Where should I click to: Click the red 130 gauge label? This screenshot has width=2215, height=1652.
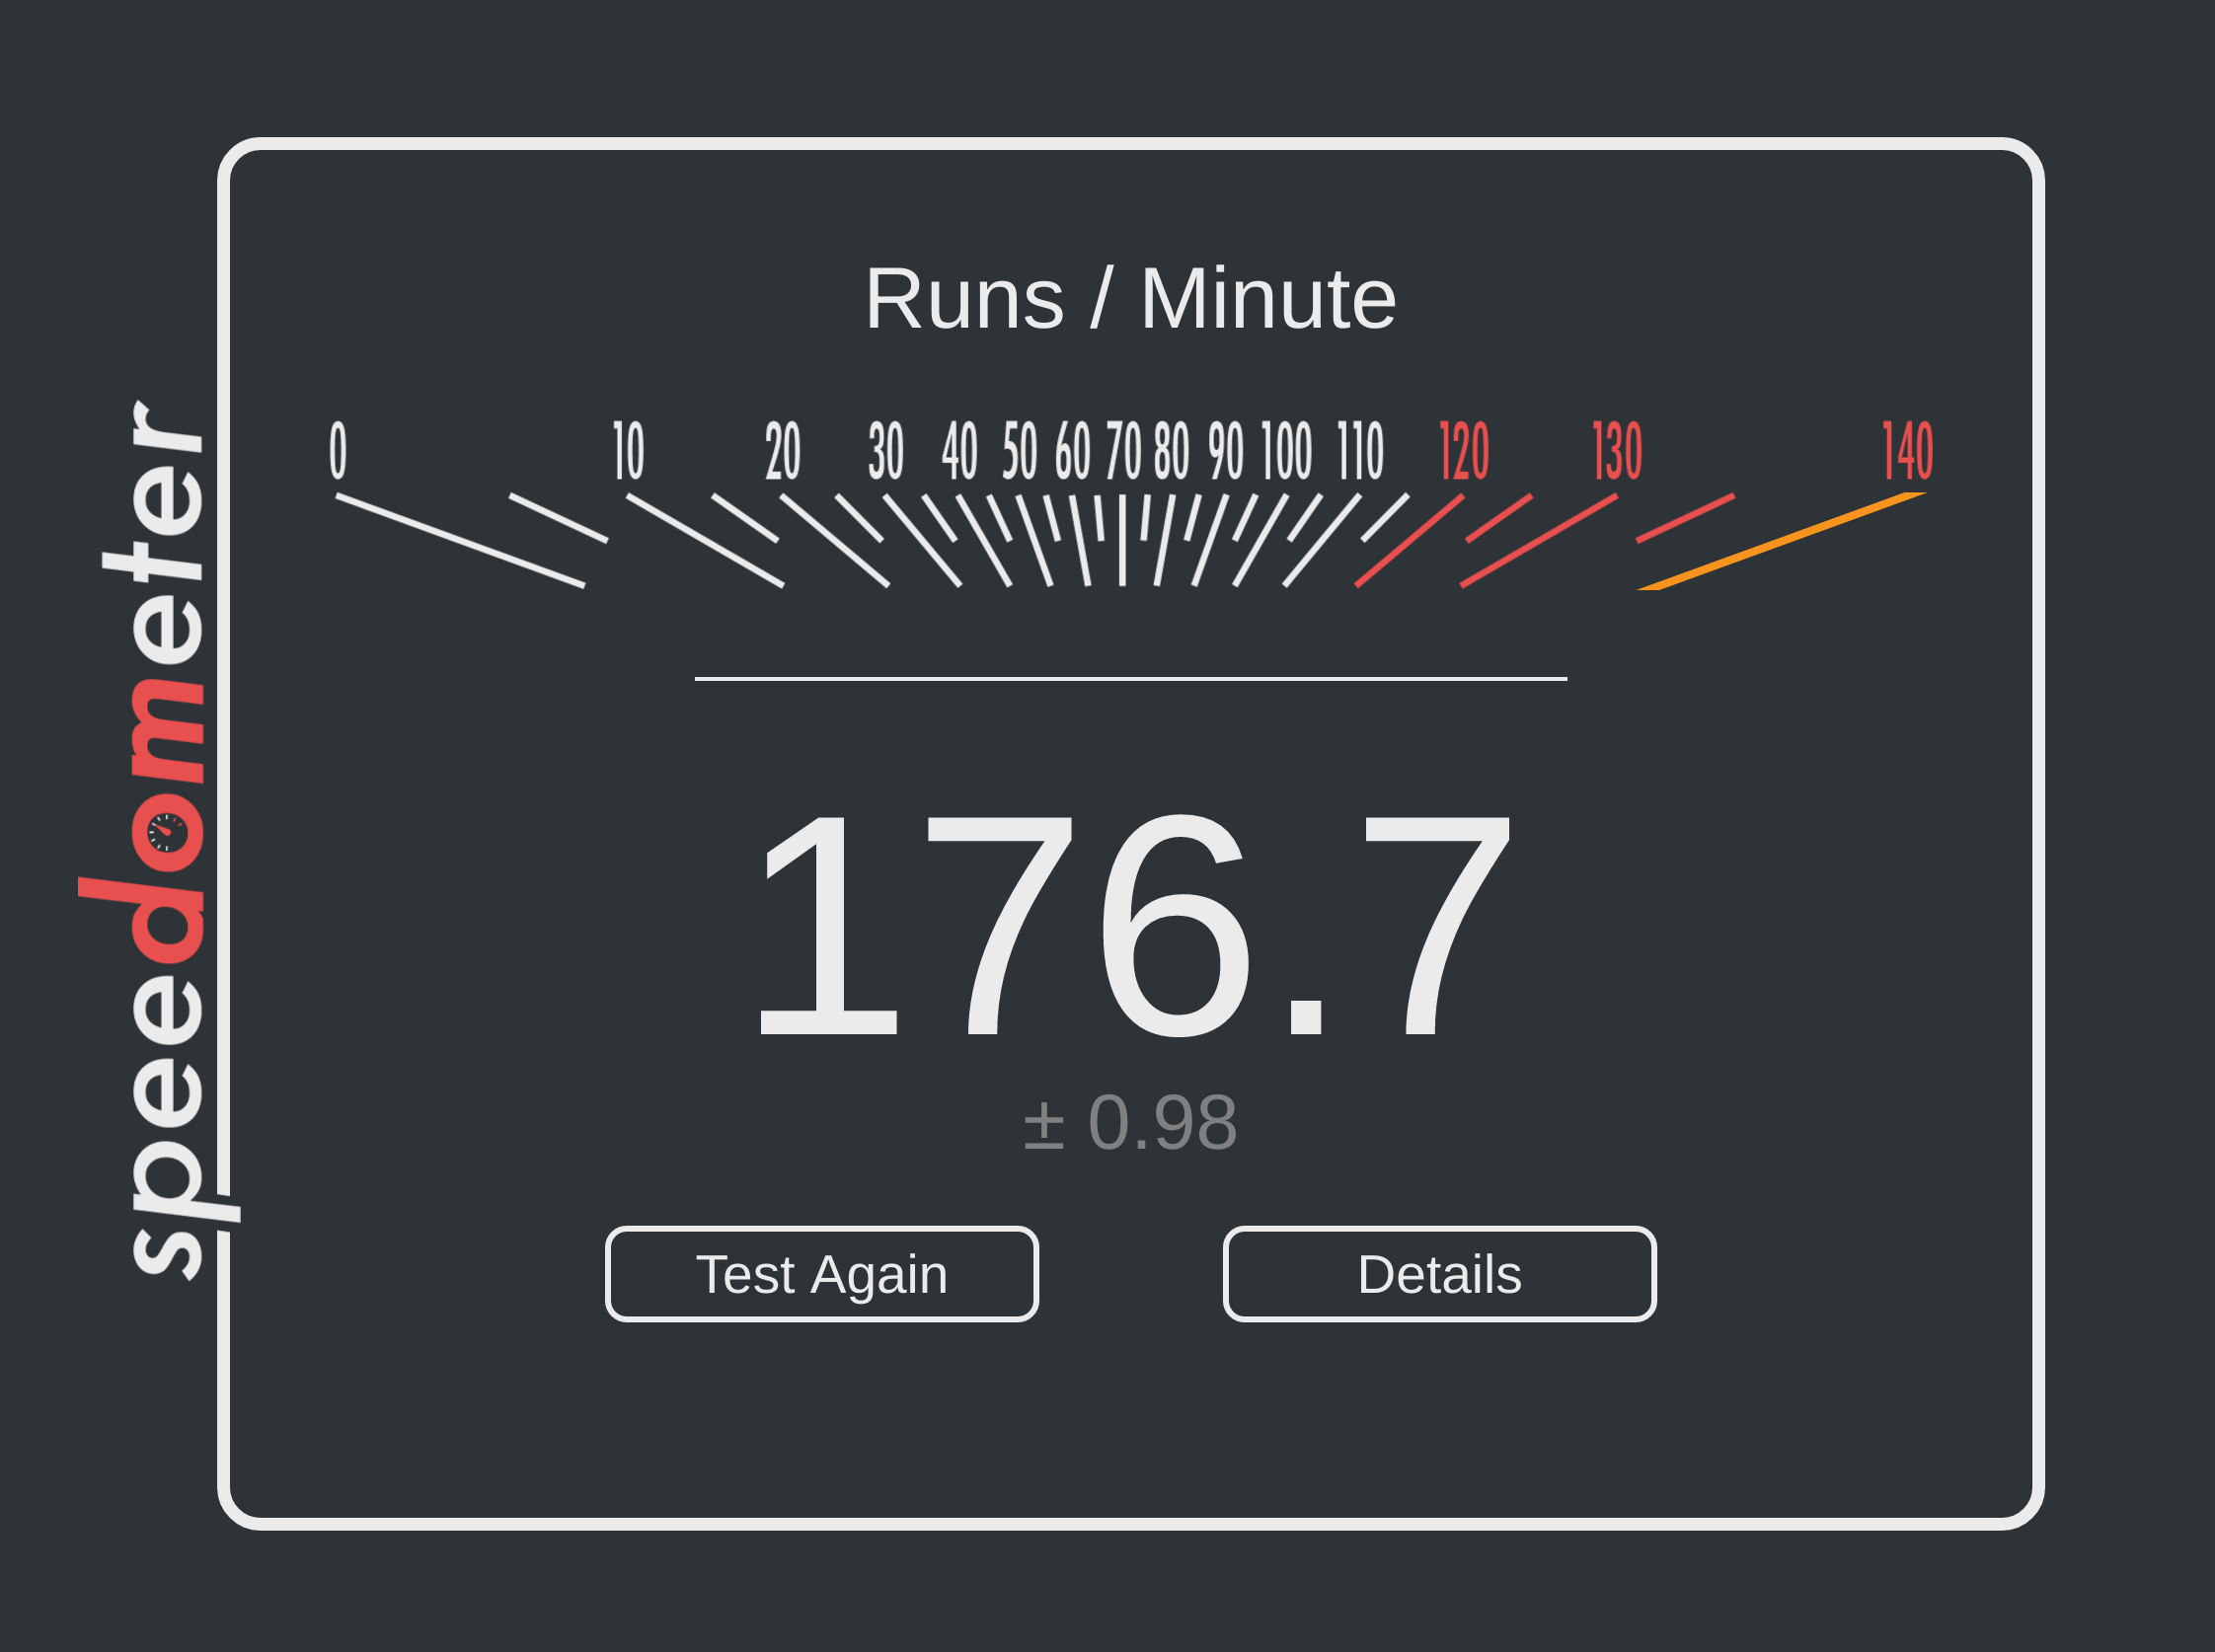coord(1617,451)
